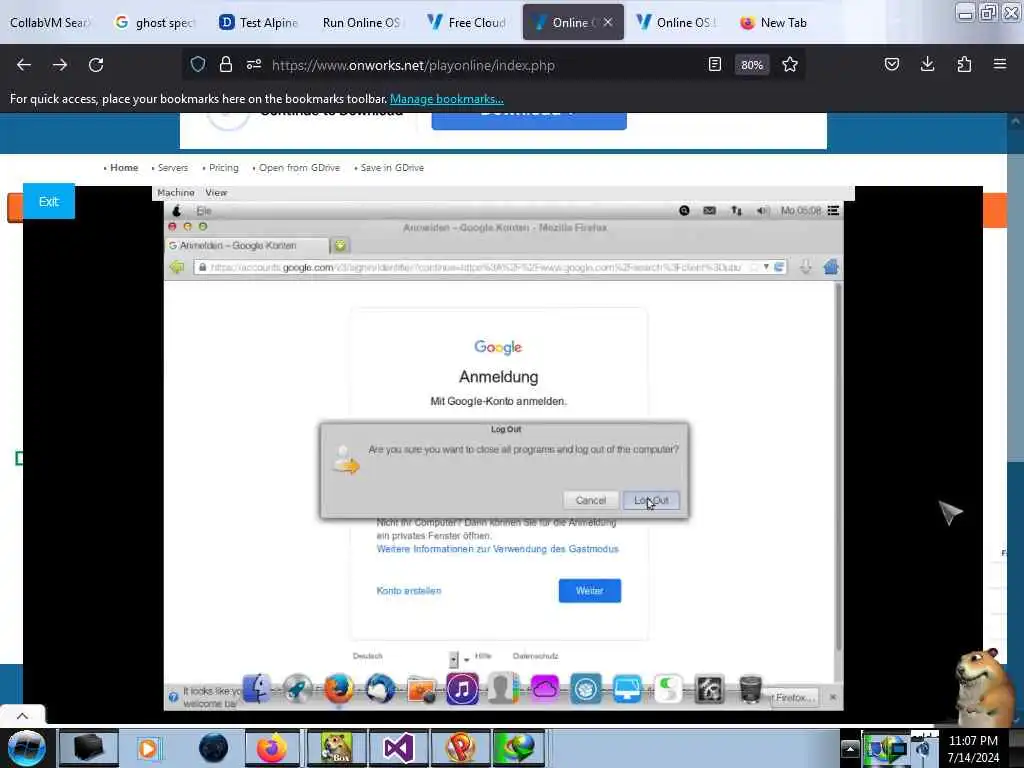The width and height of the screenshot is (1024, 768).
Task: Click Log Out in the dialog
Action: coord(651,500)
